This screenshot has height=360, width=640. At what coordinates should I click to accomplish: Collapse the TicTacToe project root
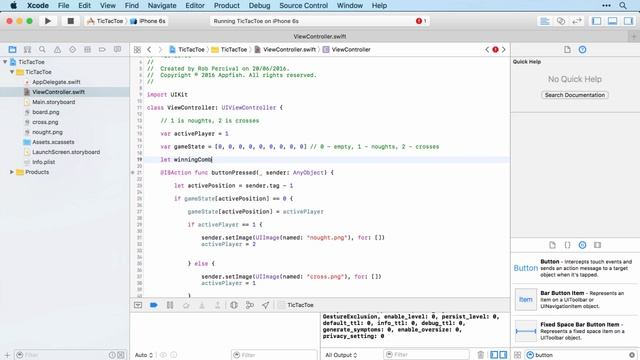tap(5, 62)
